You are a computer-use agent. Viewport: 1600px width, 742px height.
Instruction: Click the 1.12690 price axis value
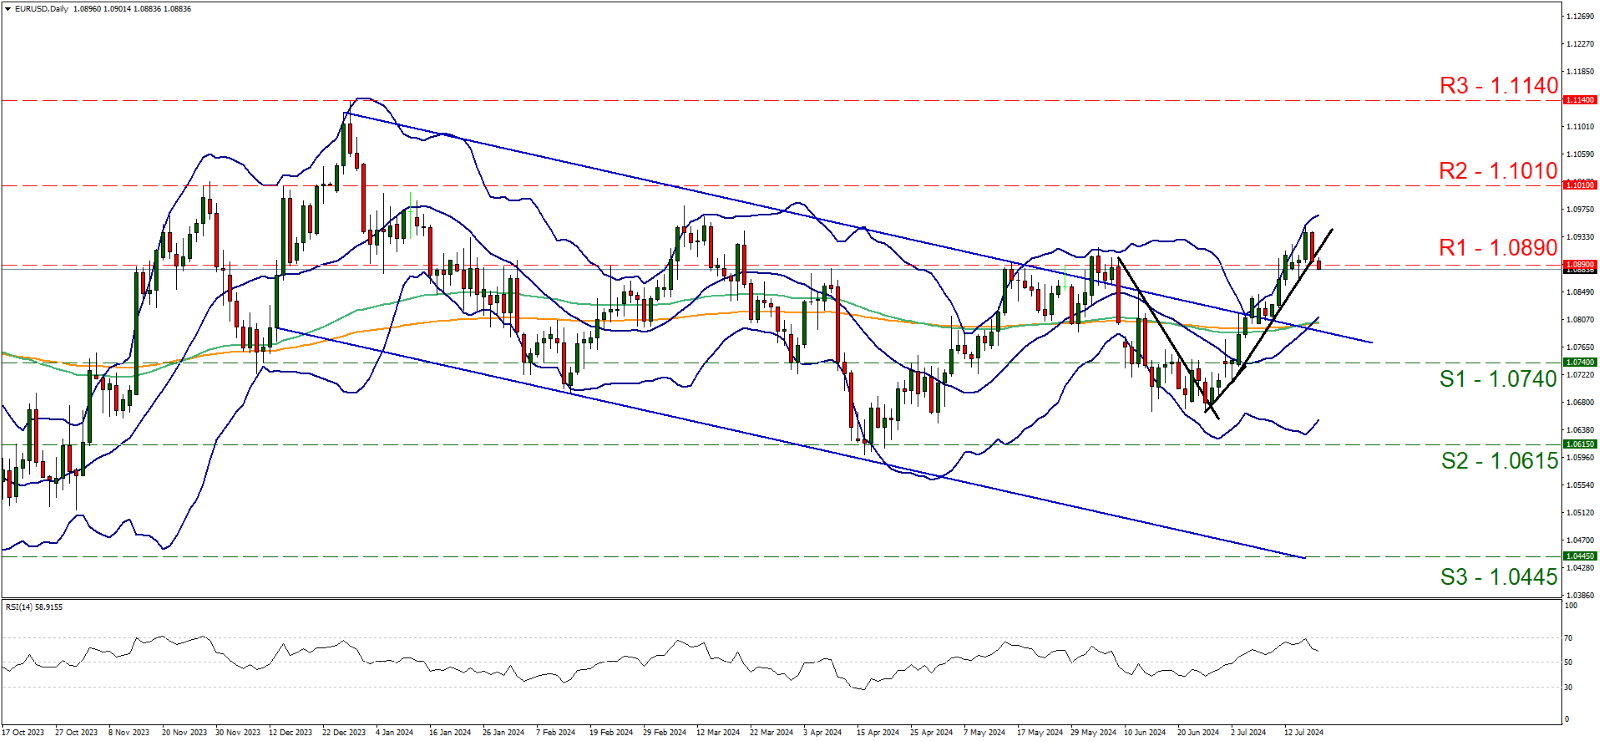click(1581, 16)
